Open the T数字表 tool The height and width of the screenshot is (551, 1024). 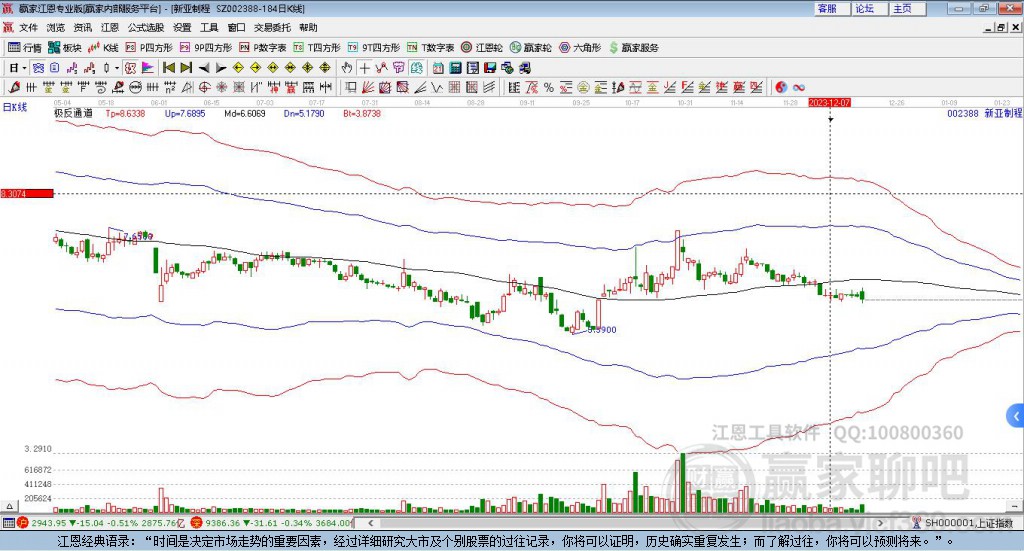tap(430, 48)
